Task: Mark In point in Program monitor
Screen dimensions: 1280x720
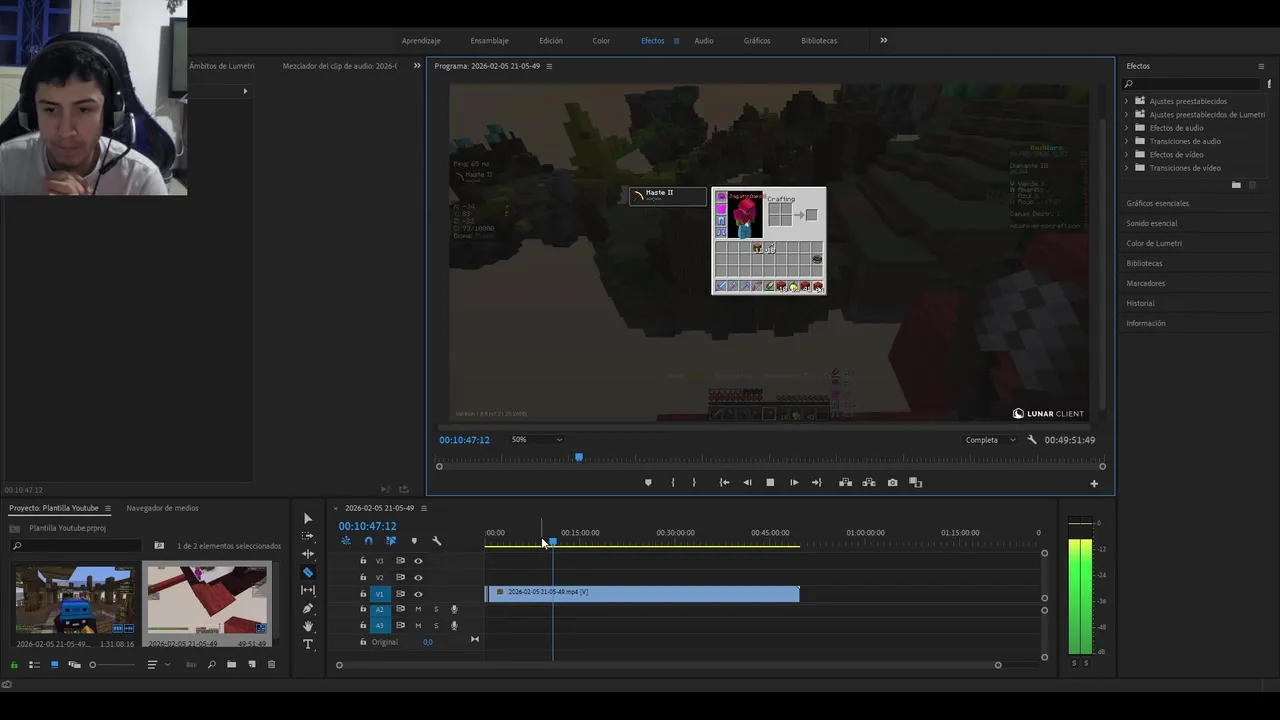Action: [672, 483]
